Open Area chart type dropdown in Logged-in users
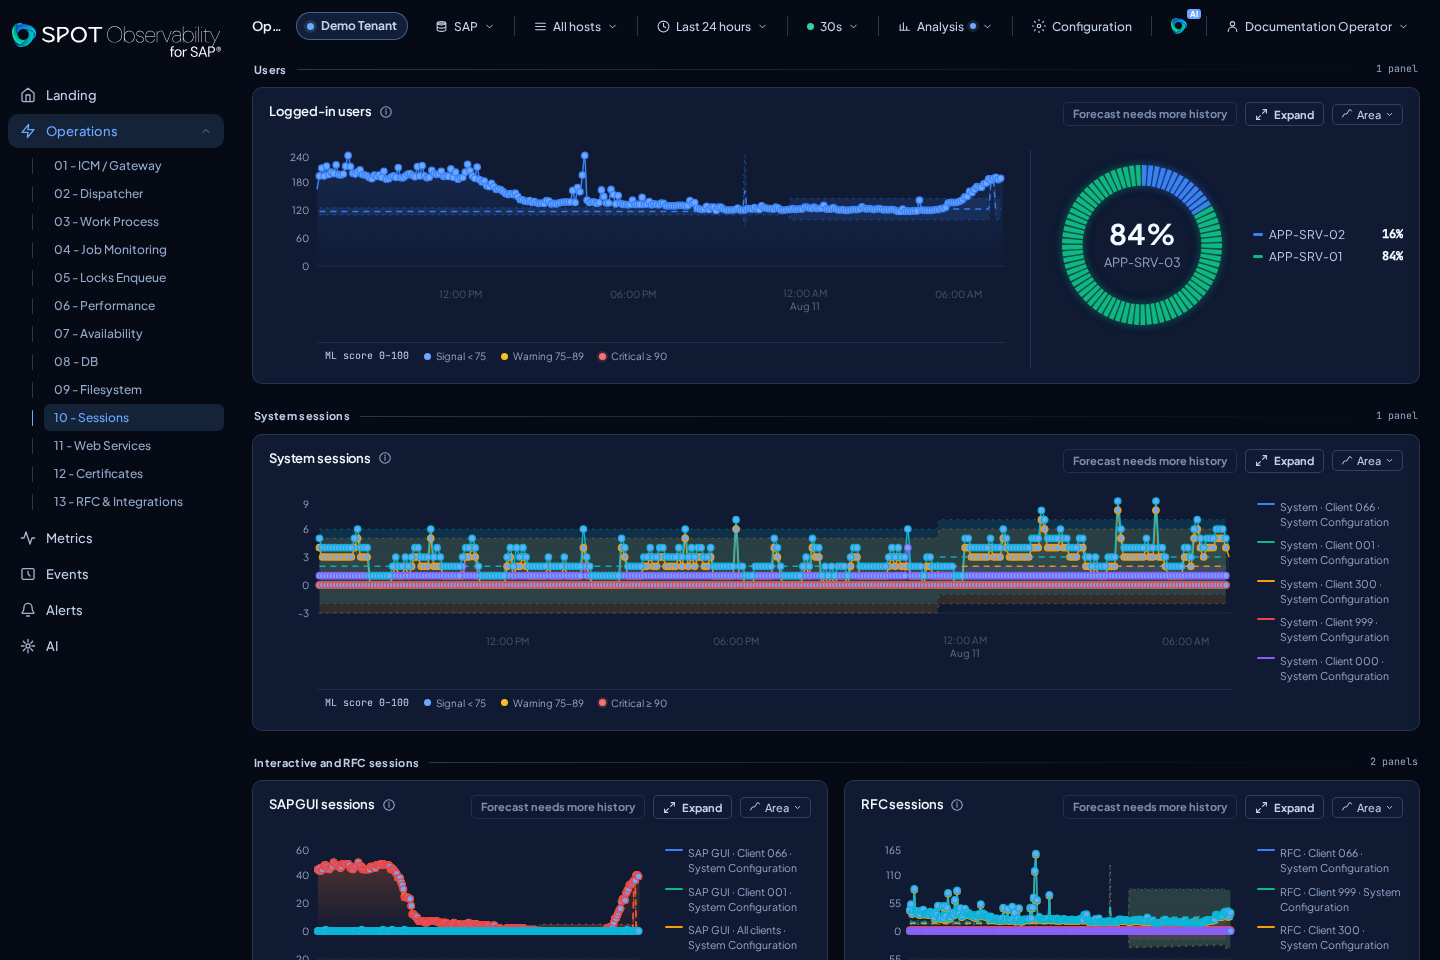The height and width of the screenshot is (960, 1440). pyautogui.click(x=1367, y=115)
